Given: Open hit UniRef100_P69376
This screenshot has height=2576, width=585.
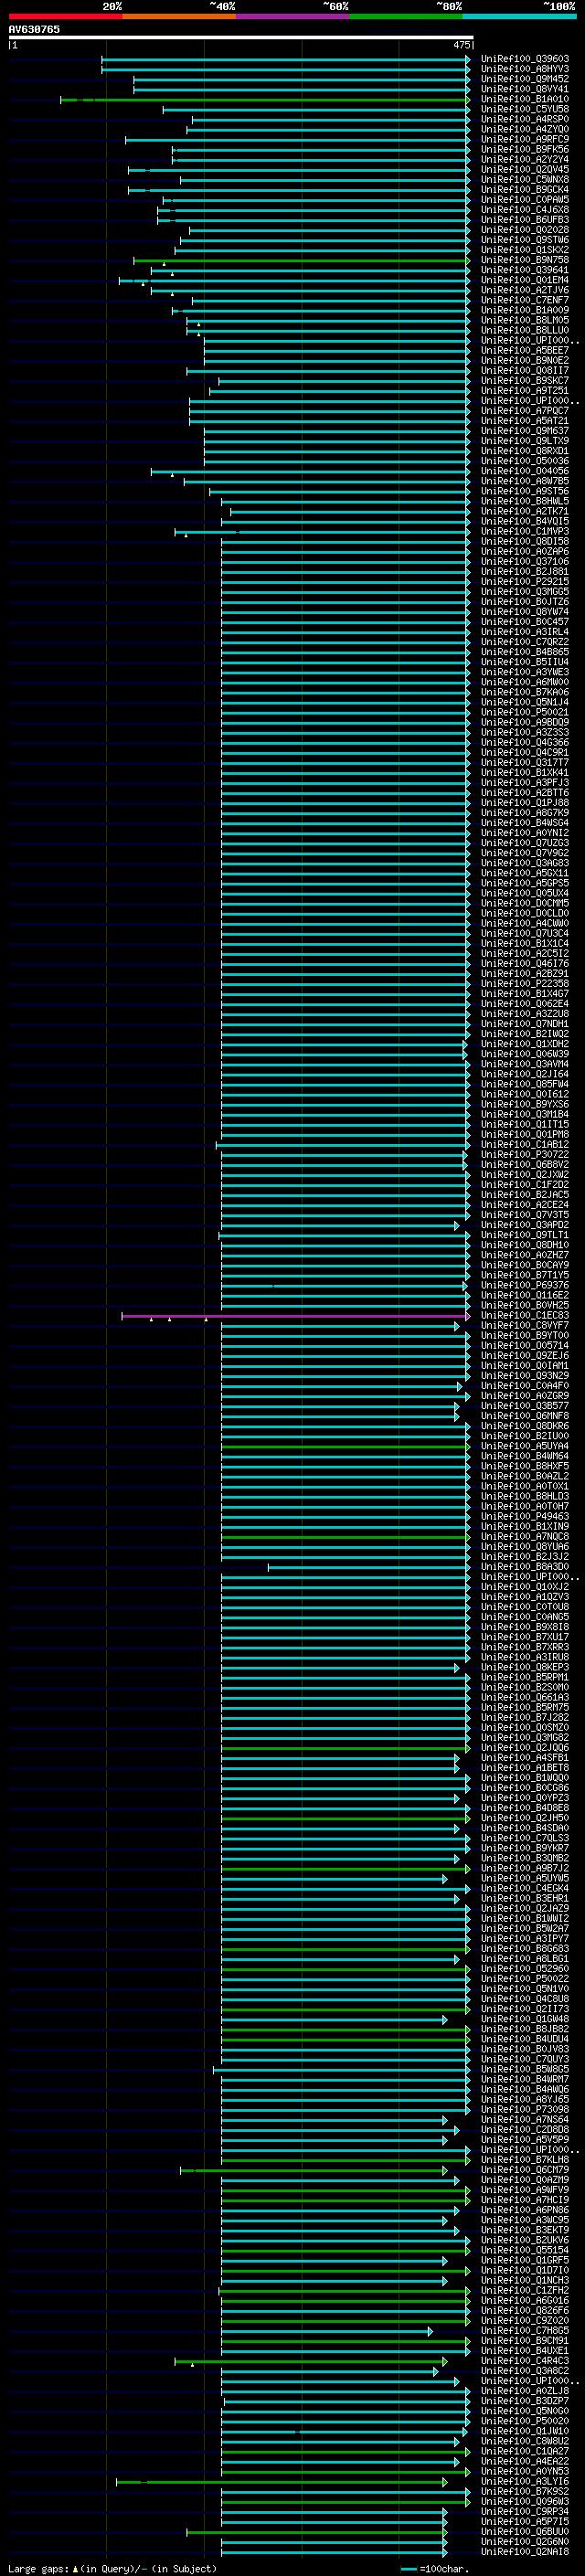Looking at the screenshot, I should click(524, 1286).
